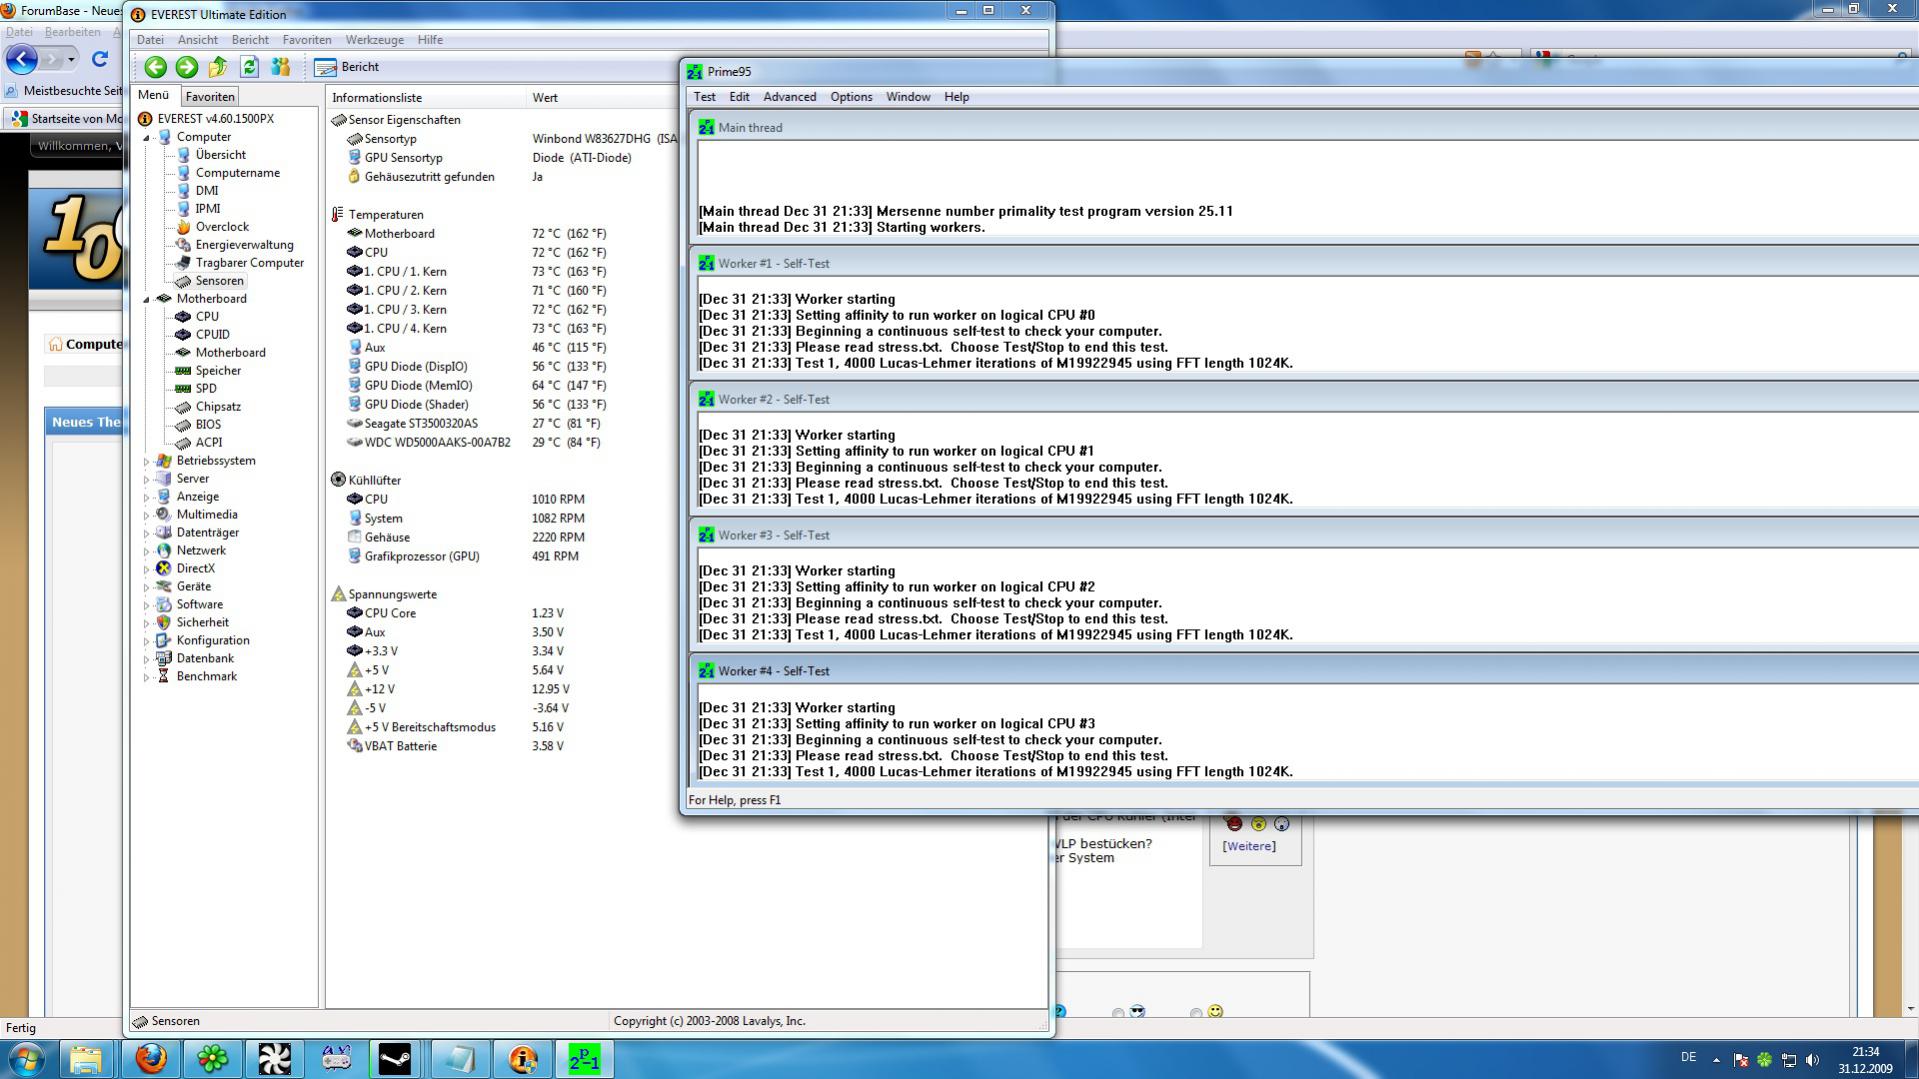Open the Bericht report wizard
The width and height of the screenshot is (1919, 1079).
(347, 67)
